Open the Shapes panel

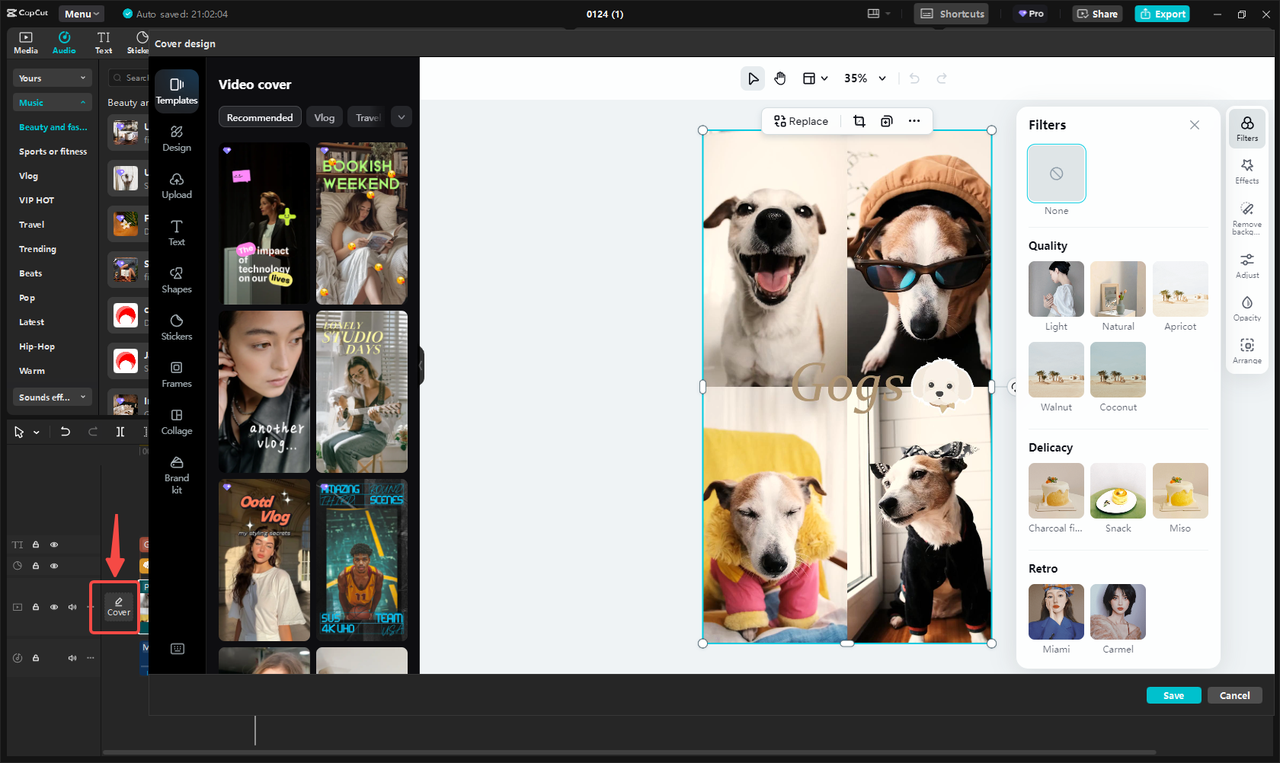tap(176, 279)
